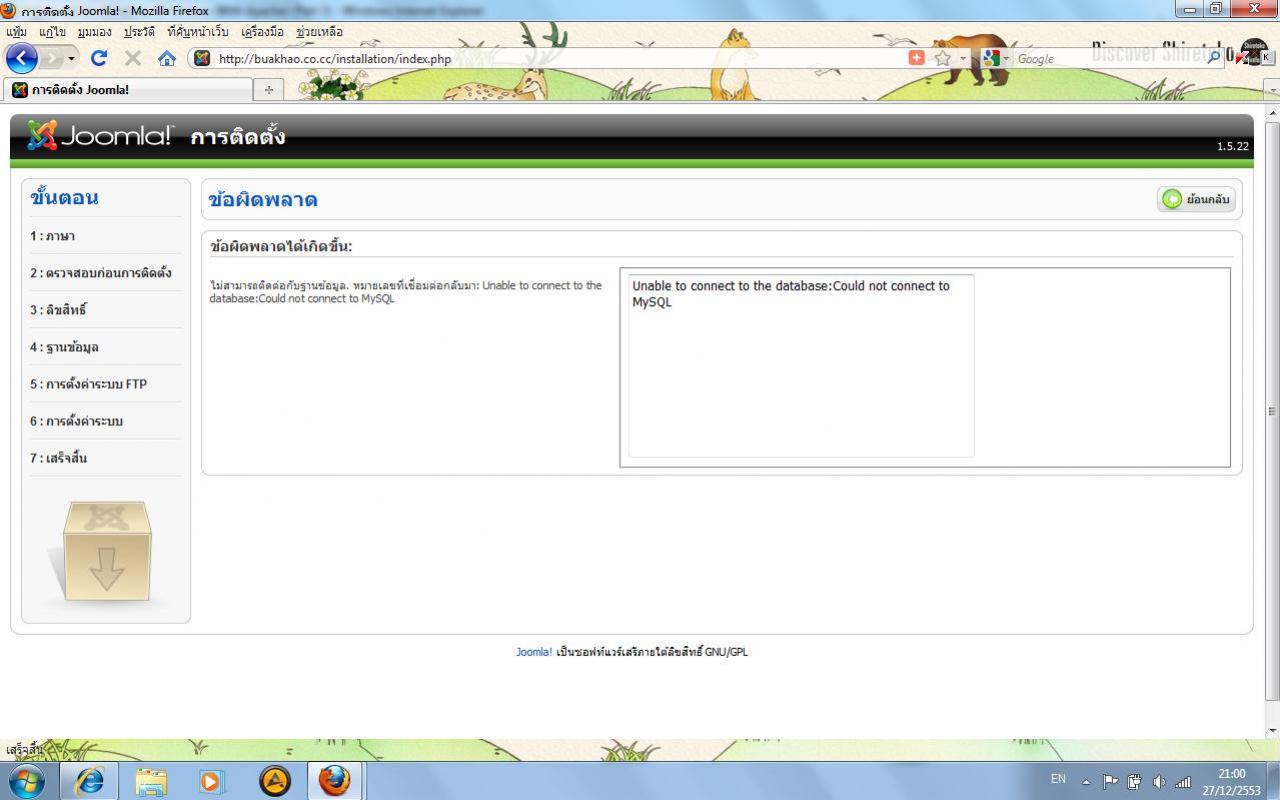Open the network signal tray icon
1280x800 pixels.
pyautogui.click(x=1183, y=782)
